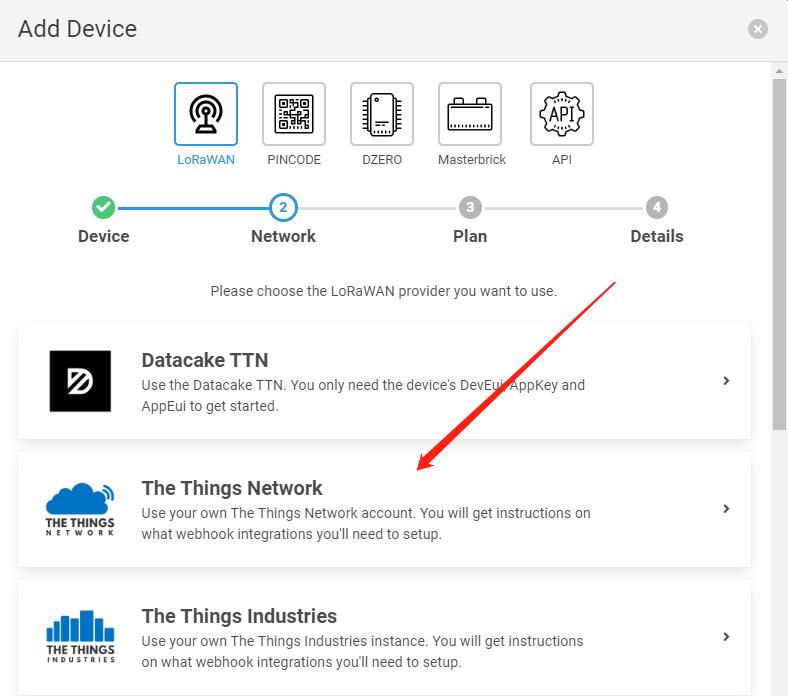Image resolution: width=788 pixels, height=696 pixels.
Task: Choose the Datacake TTN provider title
Action: [x=205, y=360]
